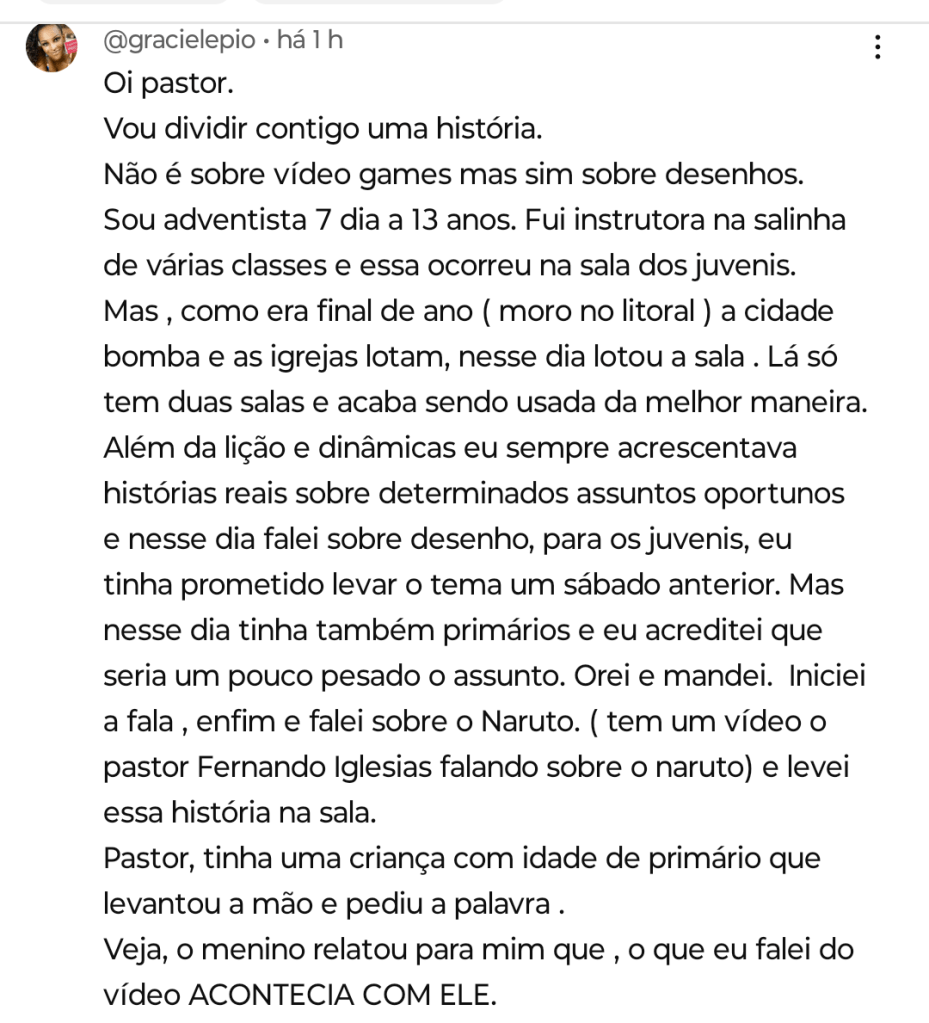Click the "Oi pastor." greeting line
This screenshot has height=1023, width=929.
(168, 85)
